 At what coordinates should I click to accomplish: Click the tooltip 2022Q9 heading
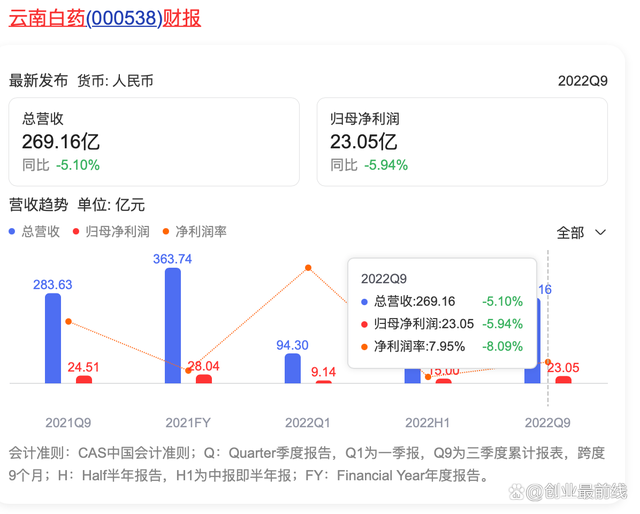pyautogui.click(x=384, y=279)
